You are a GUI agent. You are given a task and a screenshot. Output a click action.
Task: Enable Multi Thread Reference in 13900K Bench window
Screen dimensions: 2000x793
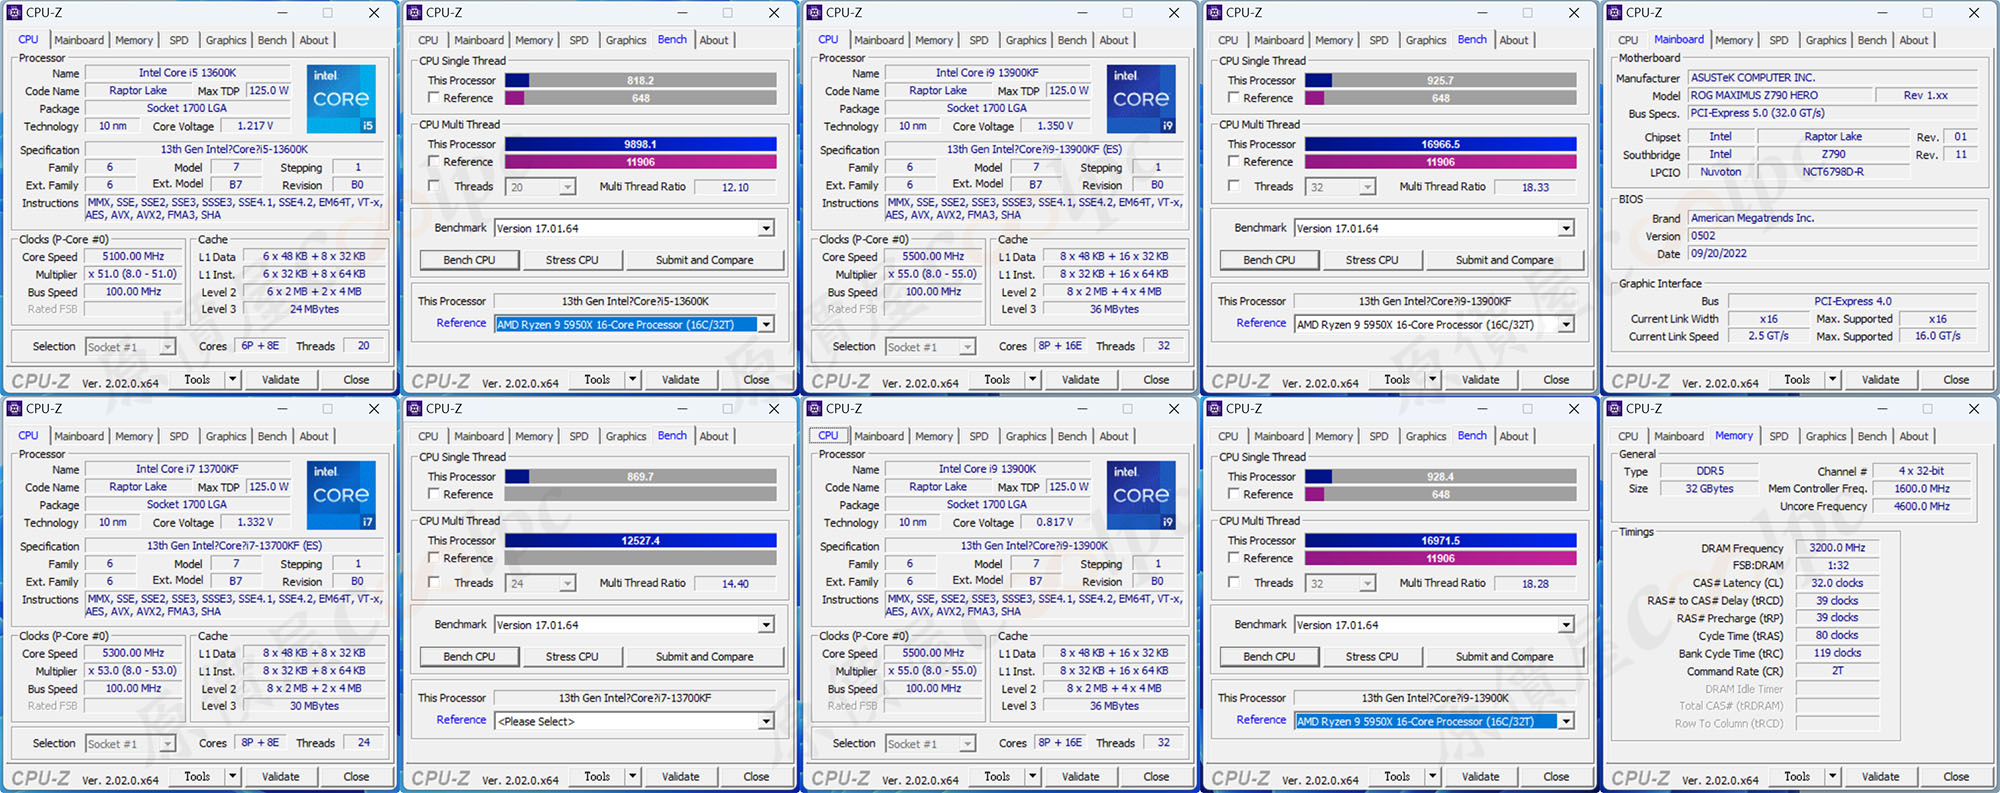[x=1234, y=558]
